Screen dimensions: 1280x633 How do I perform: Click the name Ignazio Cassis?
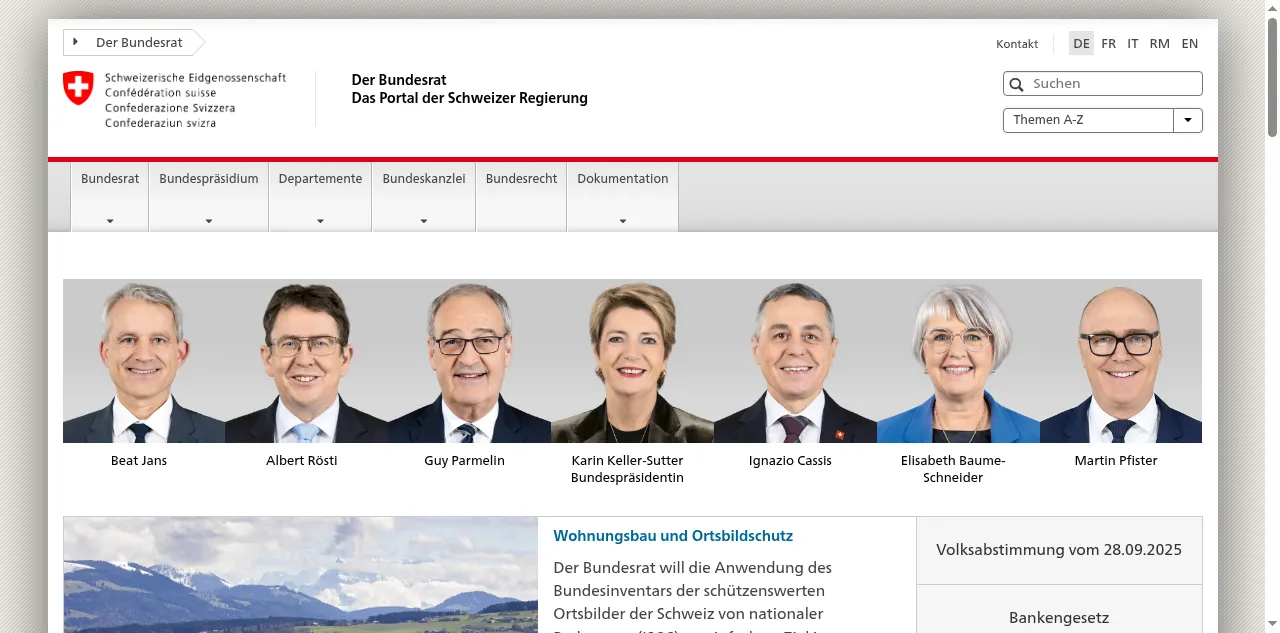pos(790,461)
